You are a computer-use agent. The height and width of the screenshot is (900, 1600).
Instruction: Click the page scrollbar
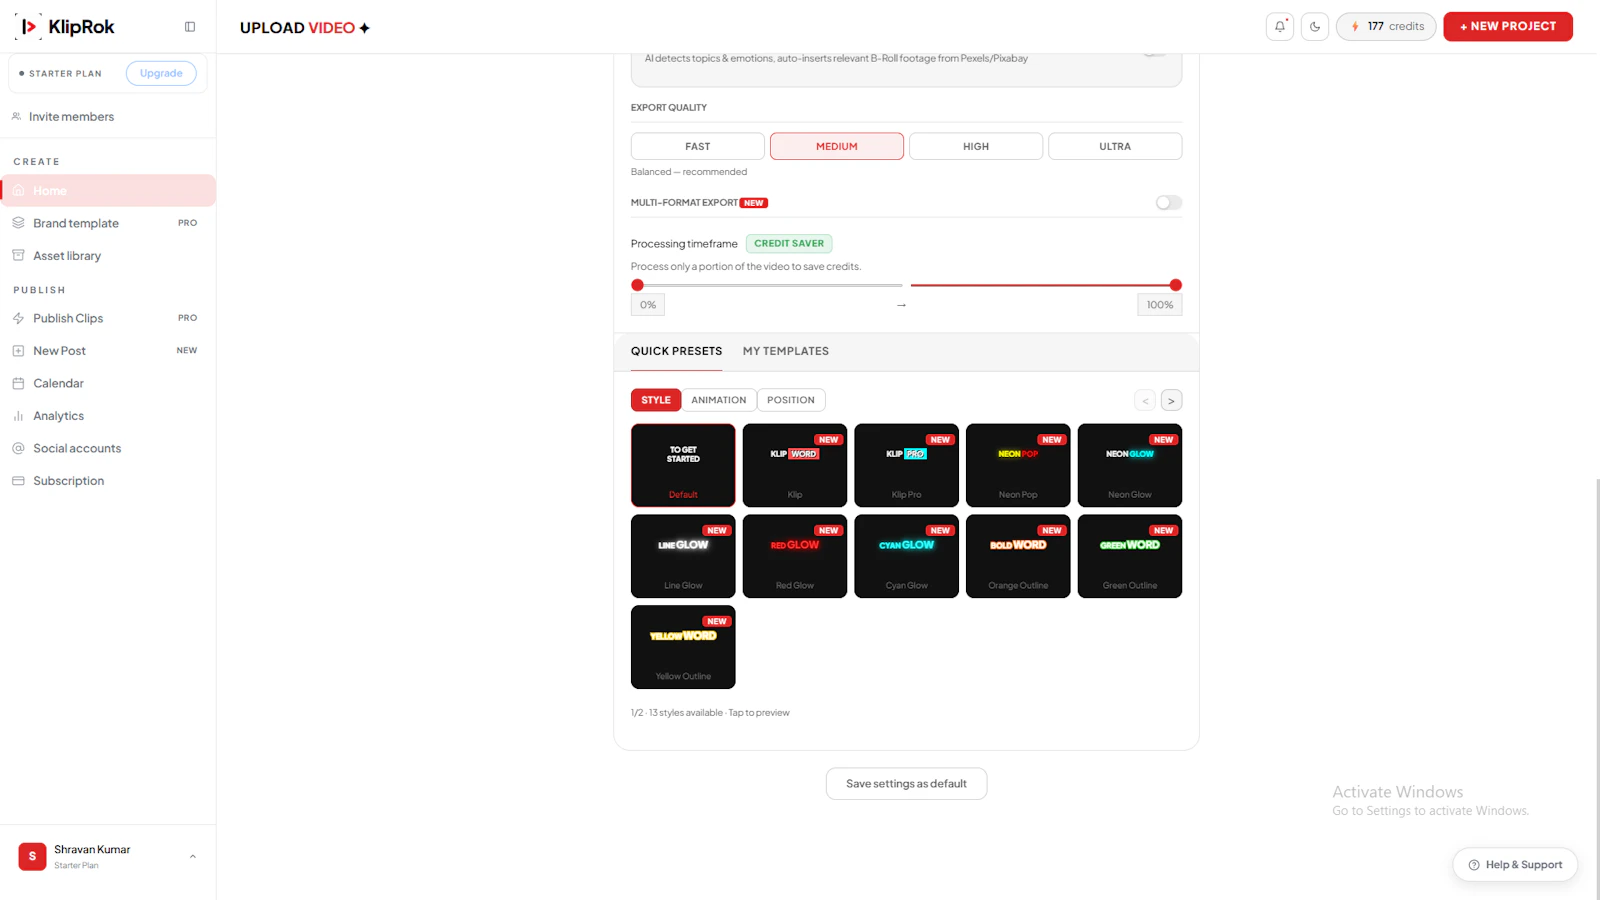tap(1597, 690)
